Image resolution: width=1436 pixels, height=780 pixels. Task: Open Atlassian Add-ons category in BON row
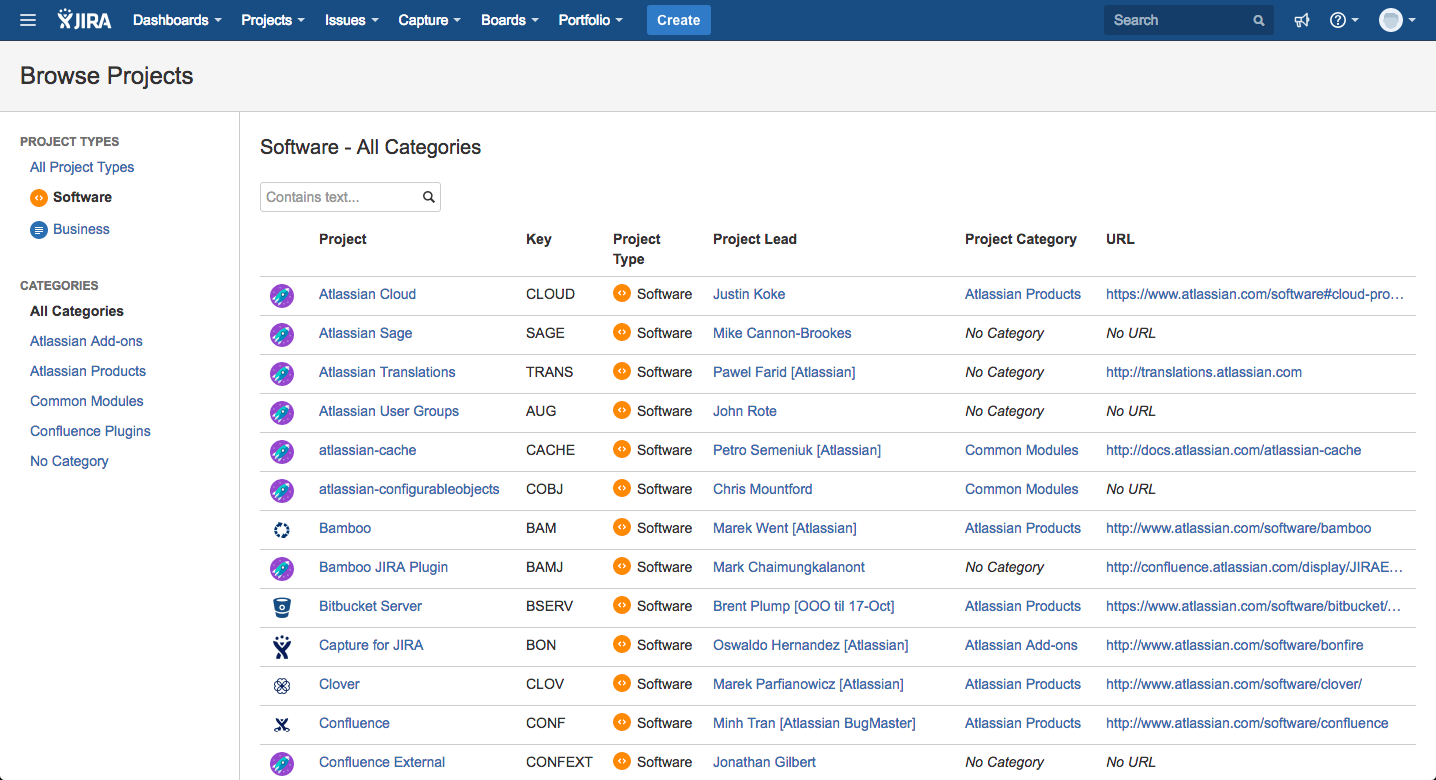(1021, 645)
